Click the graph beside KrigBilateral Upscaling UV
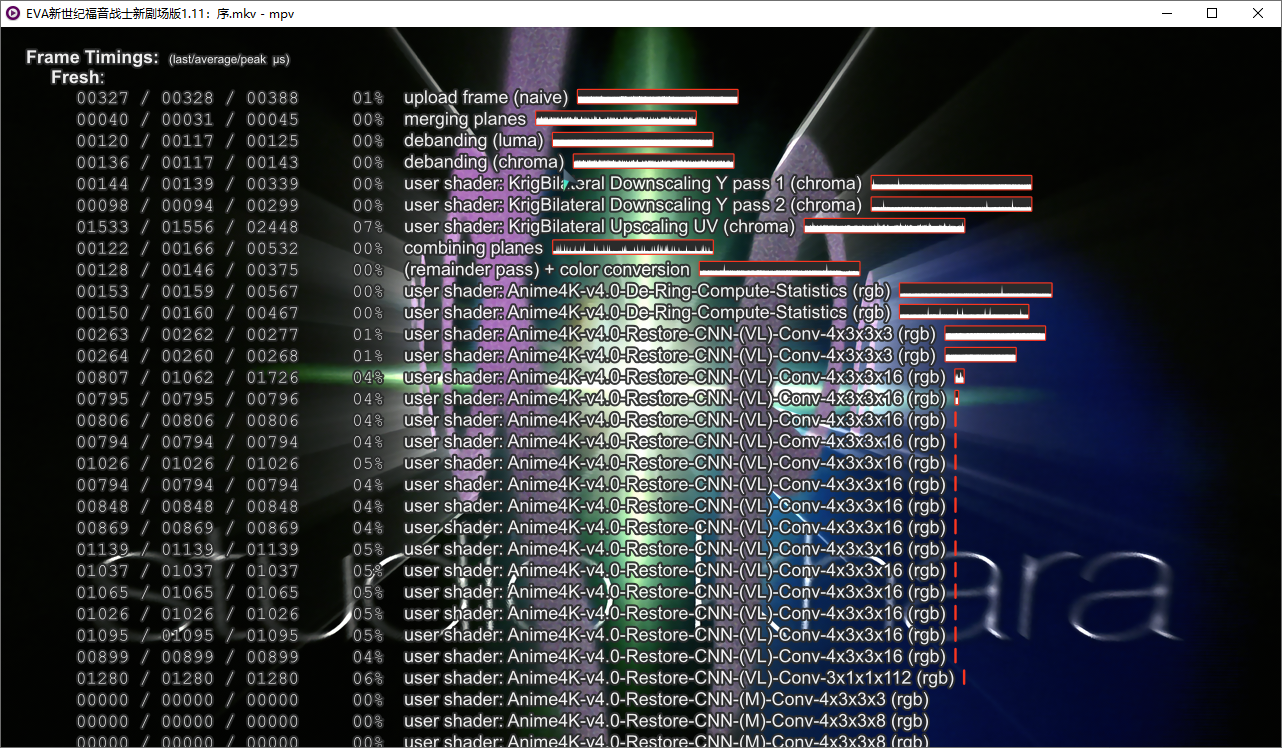 coord(885,226)
